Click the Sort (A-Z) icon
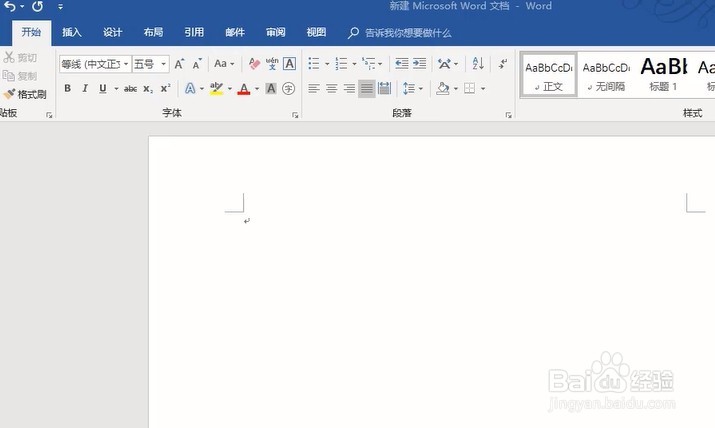 pyautogui.click(x=477, y=64)
